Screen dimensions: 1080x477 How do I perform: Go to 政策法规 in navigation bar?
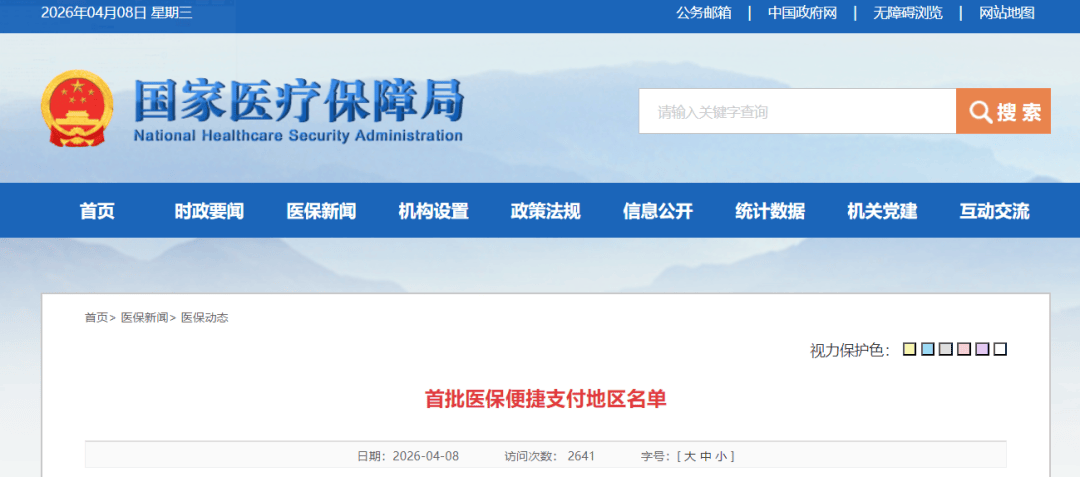(545, 211)
